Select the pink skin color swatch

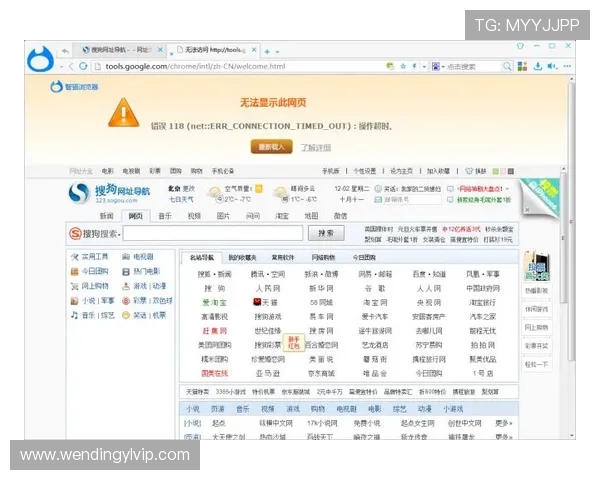pos(503,171)
